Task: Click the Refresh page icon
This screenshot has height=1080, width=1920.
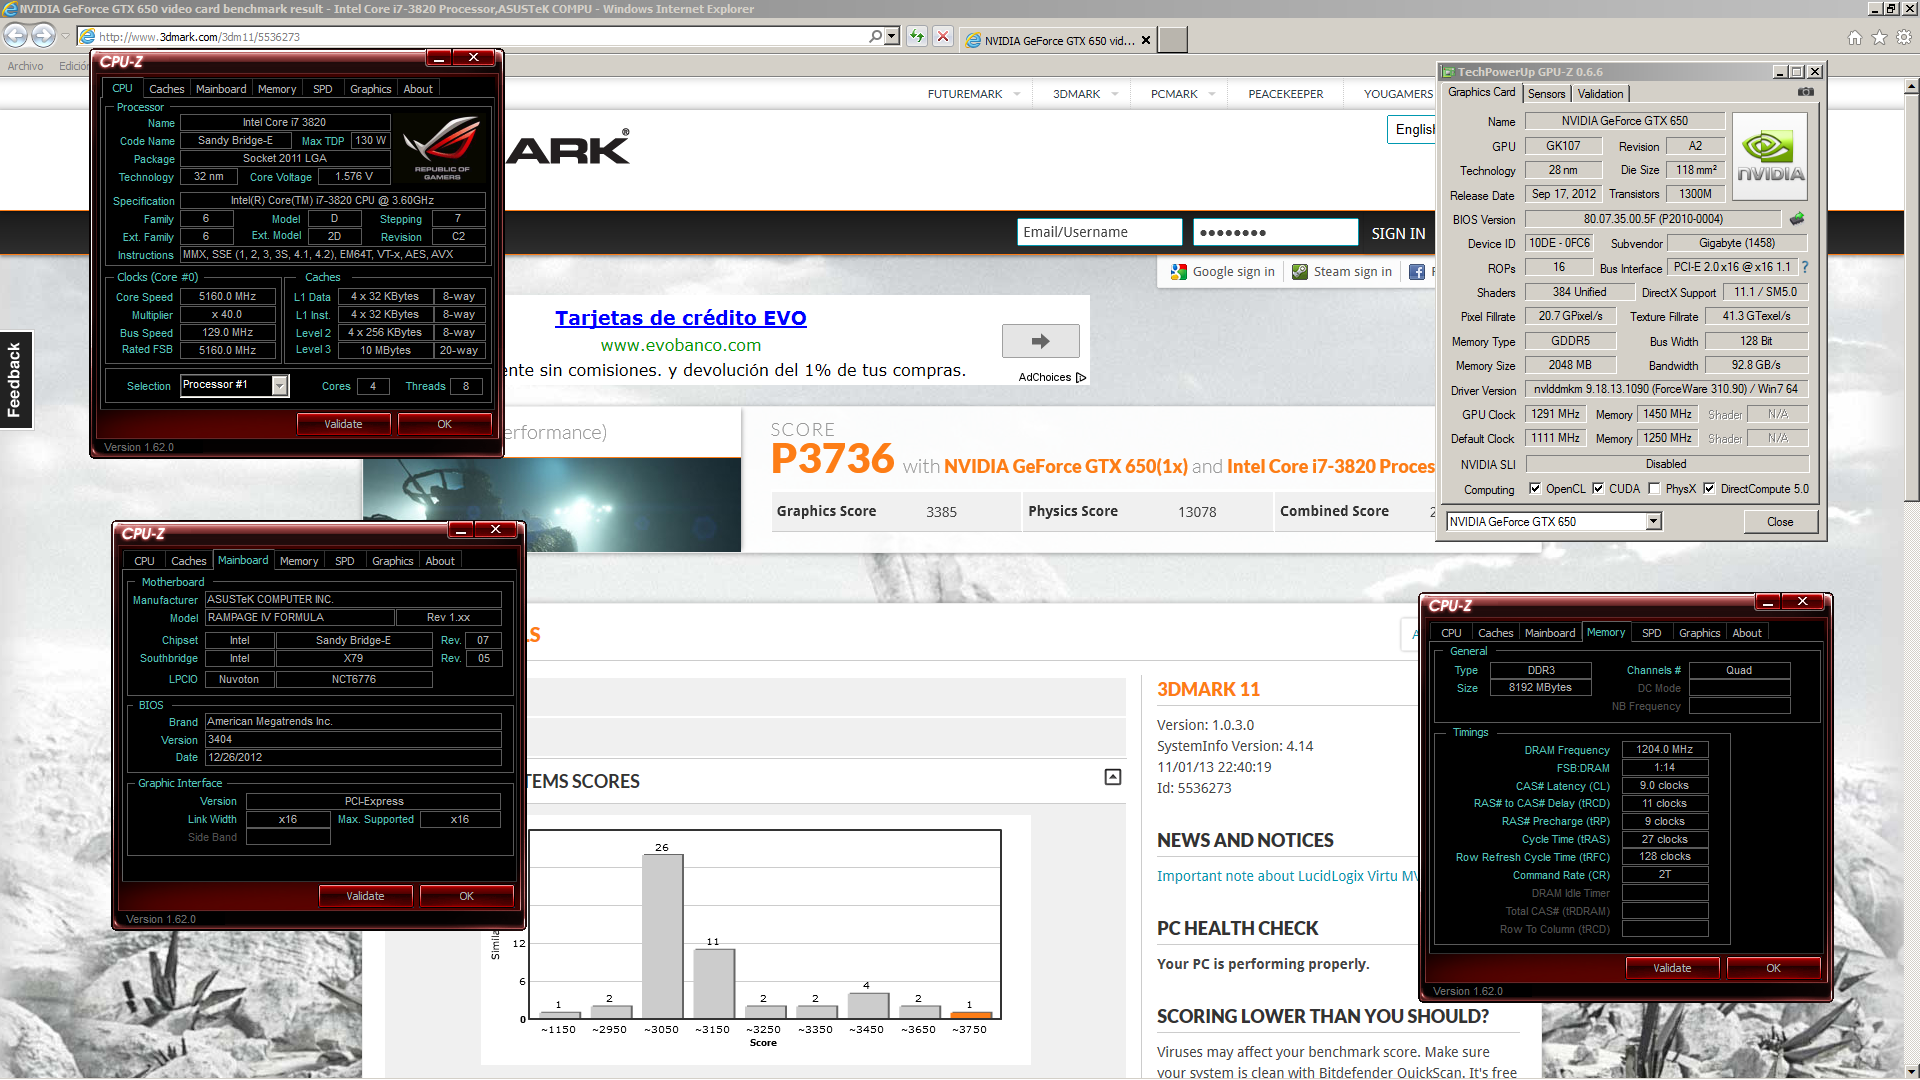Action: pyautogui.click(x=917, y=37)
